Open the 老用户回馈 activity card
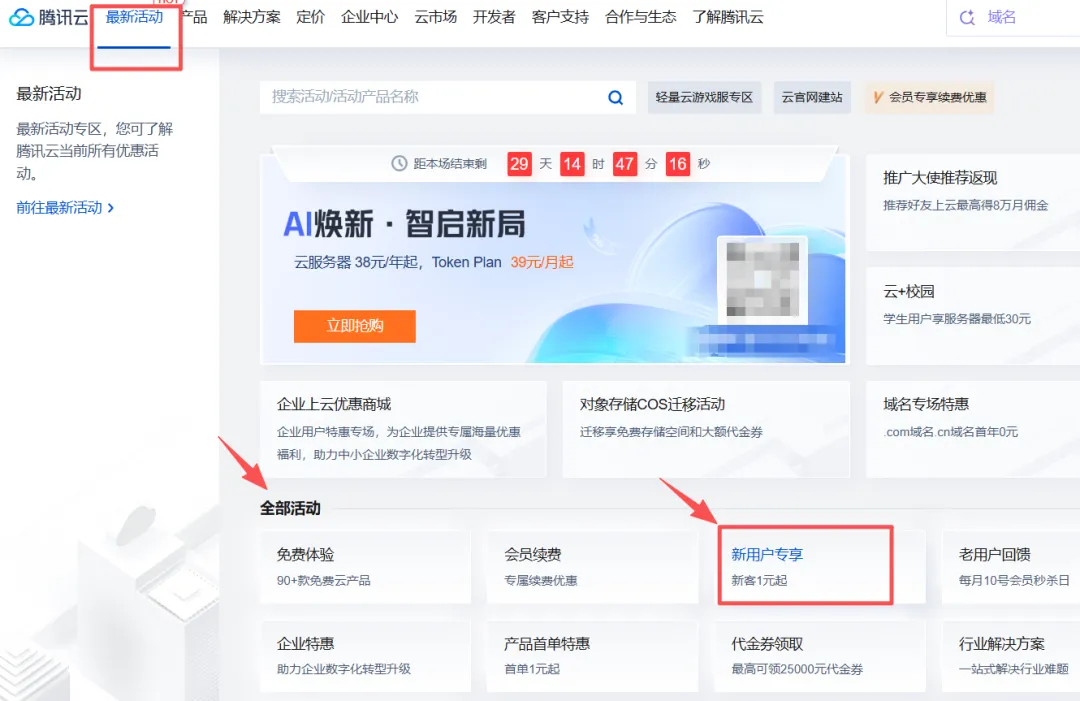Viewport: 1080px width, 701px height. coord(1010,567)
